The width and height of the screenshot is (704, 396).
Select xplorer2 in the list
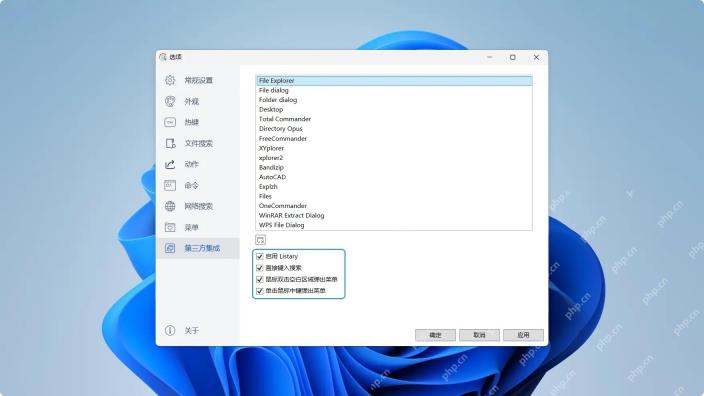[x=394, y=158]
